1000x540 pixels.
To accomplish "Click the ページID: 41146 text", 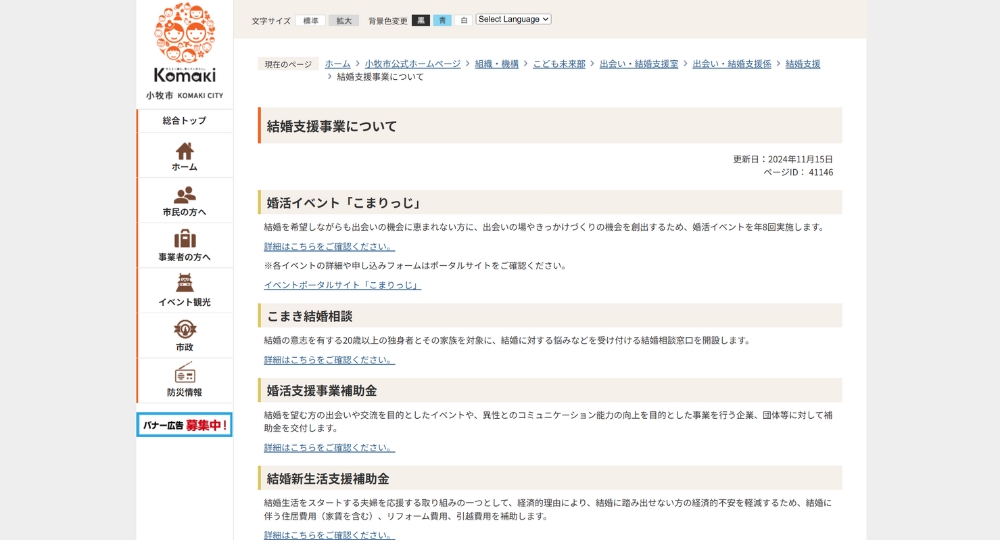I will 798,172.
